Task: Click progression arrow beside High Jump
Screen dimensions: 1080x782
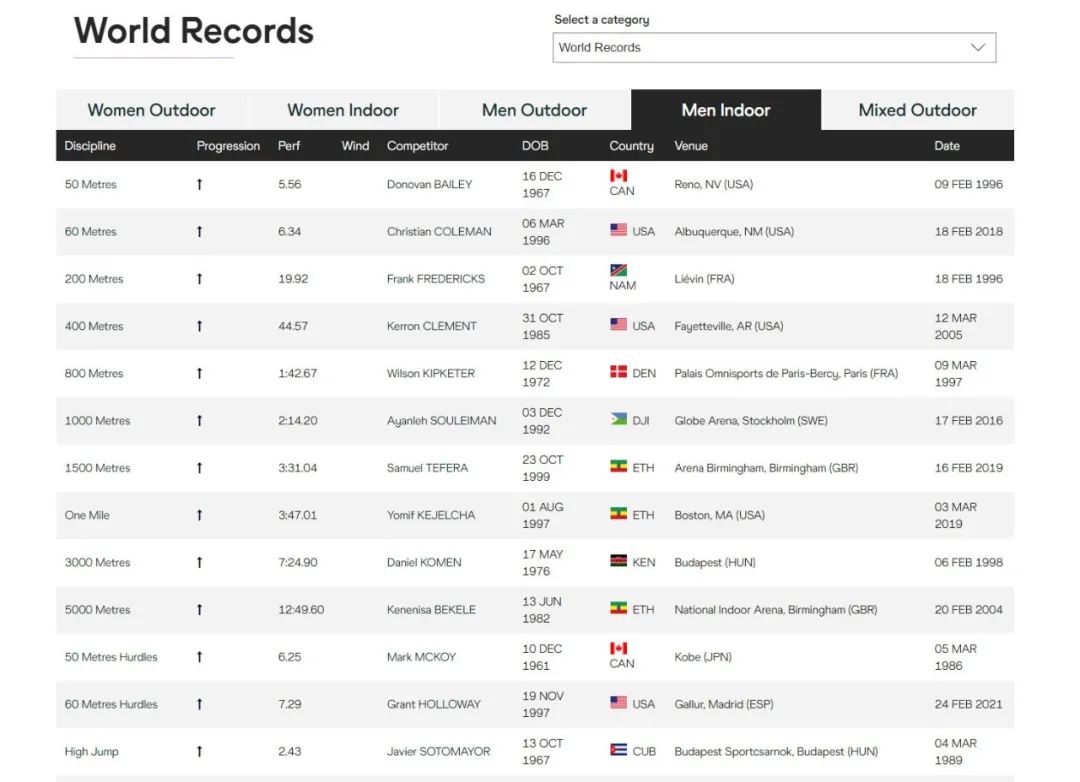Action: (199, 751)
